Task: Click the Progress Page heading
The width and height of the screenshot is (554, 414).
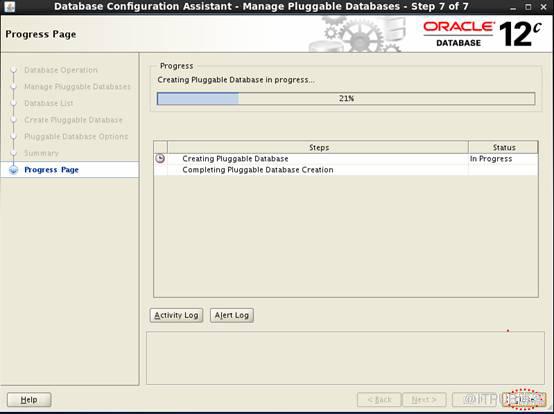Action: coord(41,34)
